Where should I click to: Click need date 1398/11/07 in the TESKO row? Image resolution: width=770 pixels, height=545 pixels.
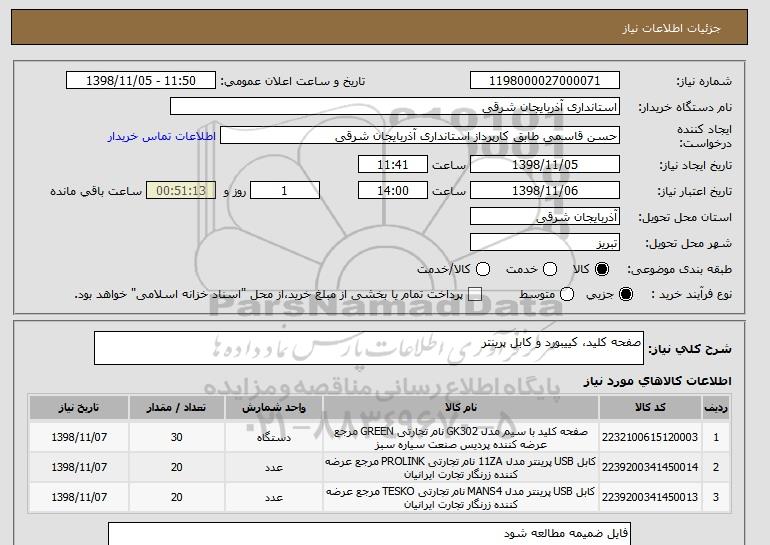click(79, 497)
